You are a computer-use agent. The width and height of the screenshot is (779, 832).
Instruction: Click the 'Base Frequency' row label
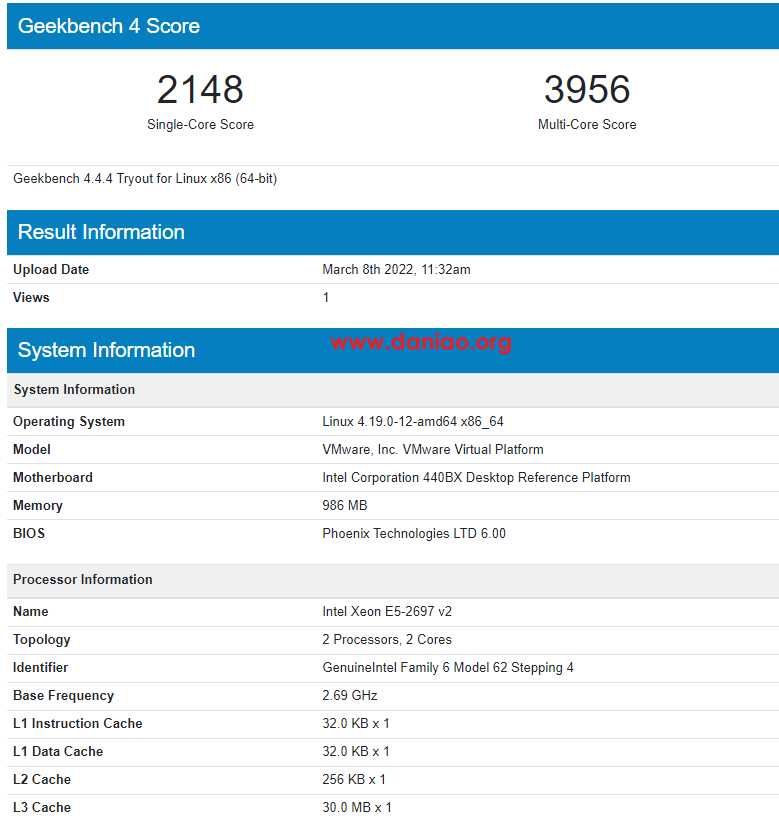(63, 696)
